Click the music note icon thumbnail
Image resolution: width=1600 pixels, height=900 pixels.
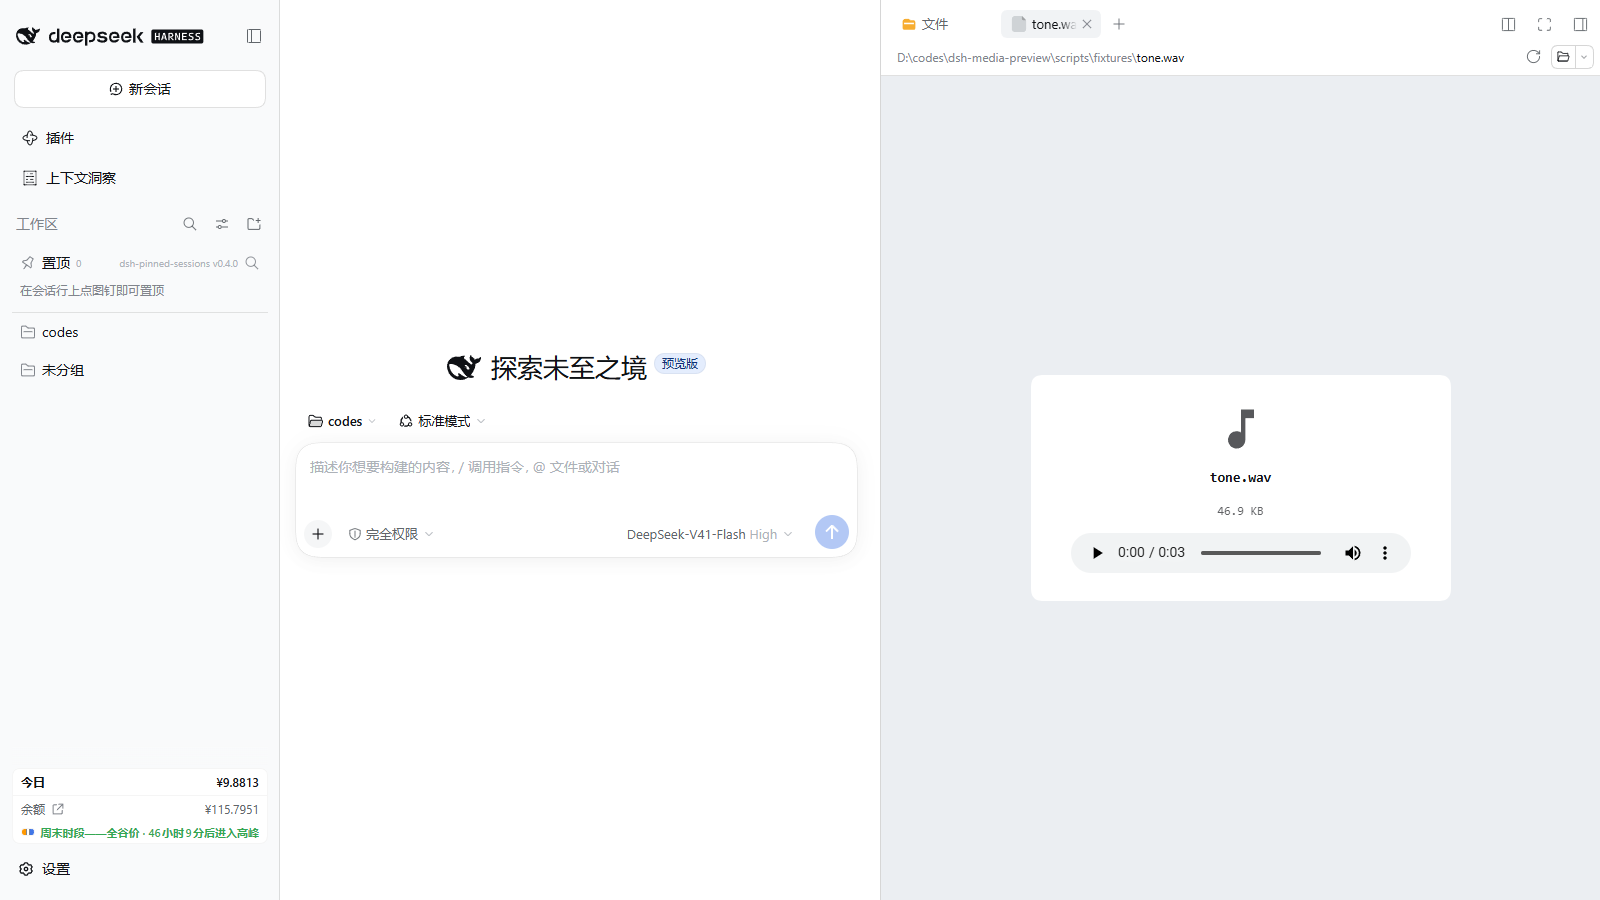1241,429
